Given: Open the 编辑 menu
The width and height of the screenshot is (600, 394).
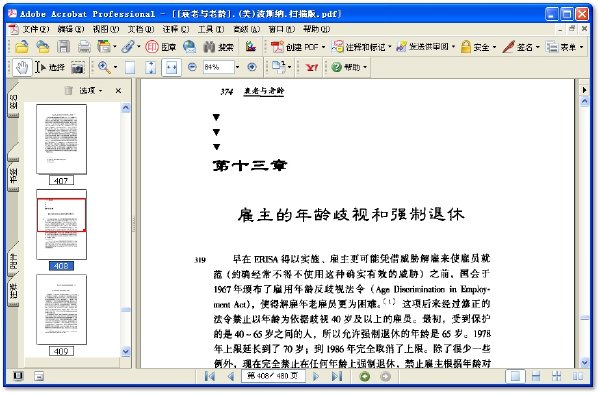Looking at the screenshot, I should (71, 29).
